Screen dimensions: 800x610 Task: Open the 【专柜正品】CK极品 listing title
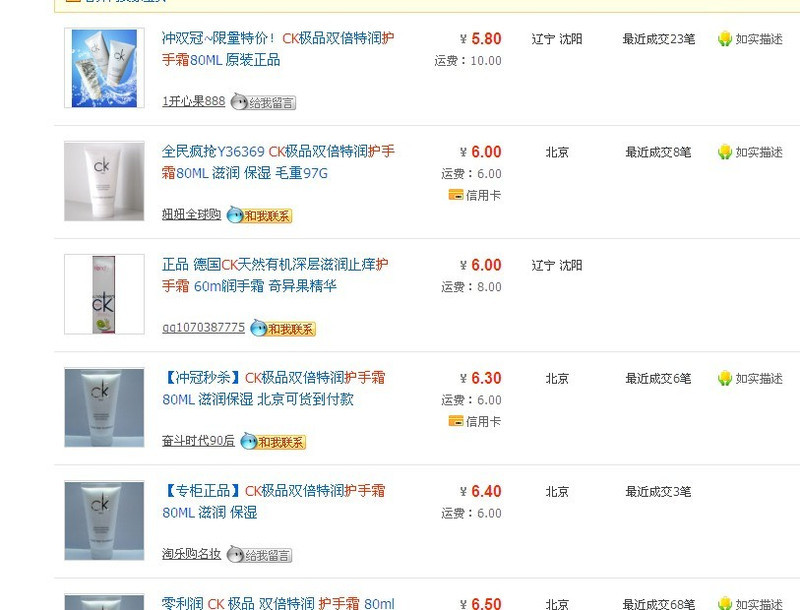pos(273,502)
